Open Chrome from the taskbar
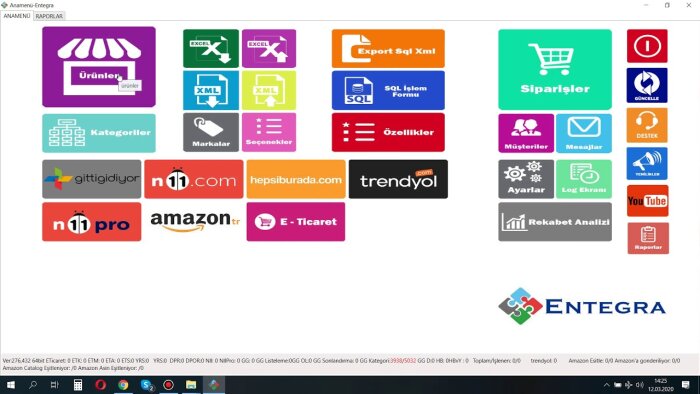The width and height of the screenshot is (700, 394). pyautogui.click(x=123, y=385)
